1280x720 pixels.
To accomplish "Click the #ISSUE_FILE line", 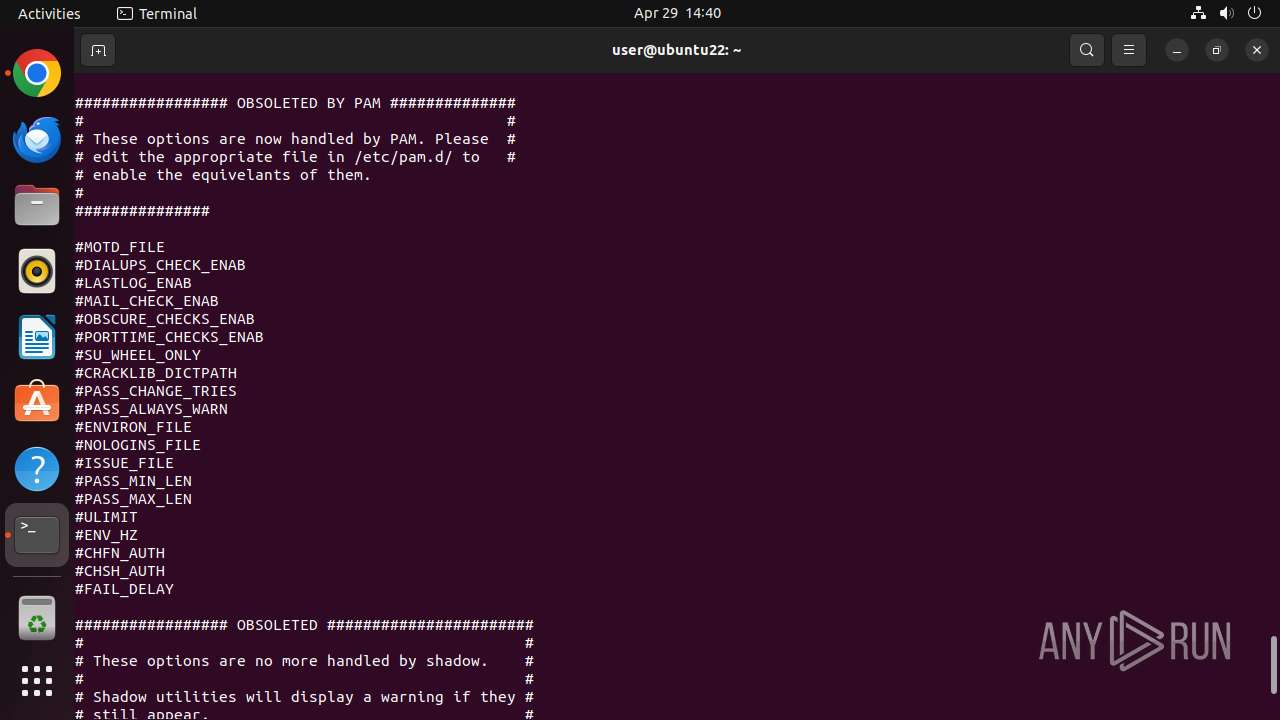I will tap(124, 463).
